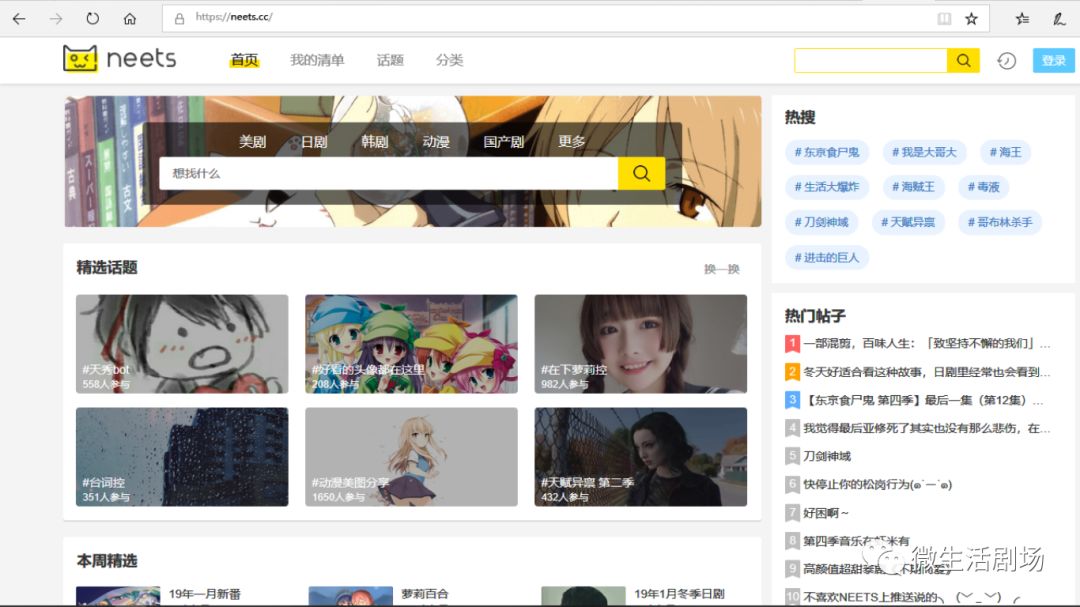Viewport: 1080px width, 607px height.
Task: Open the 话题 navigation tab
Action: 390,61
